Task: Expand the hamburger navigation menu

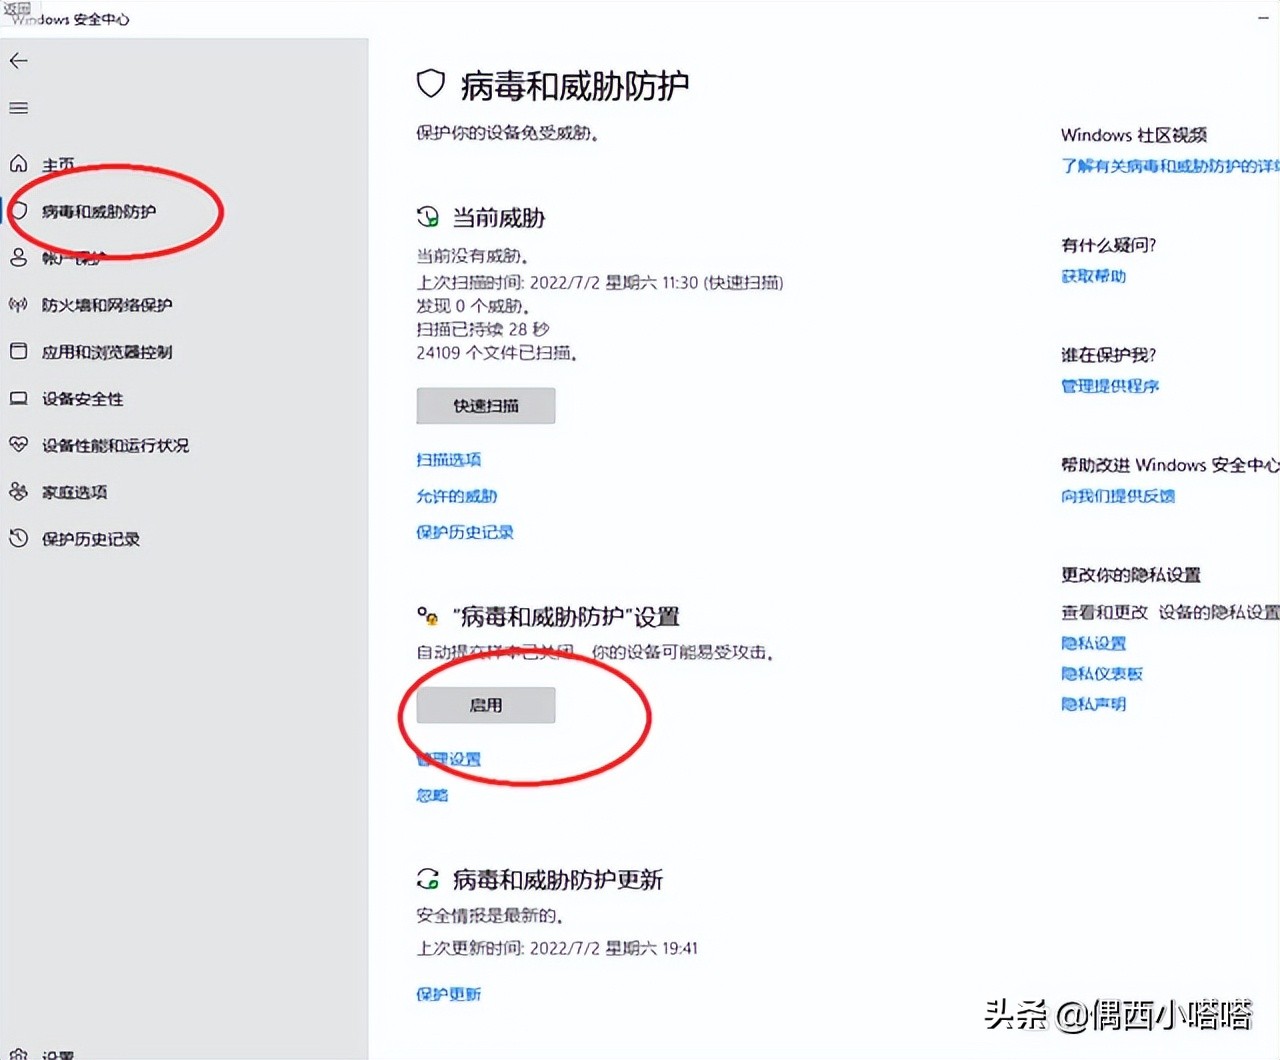Action: [18, 108]
